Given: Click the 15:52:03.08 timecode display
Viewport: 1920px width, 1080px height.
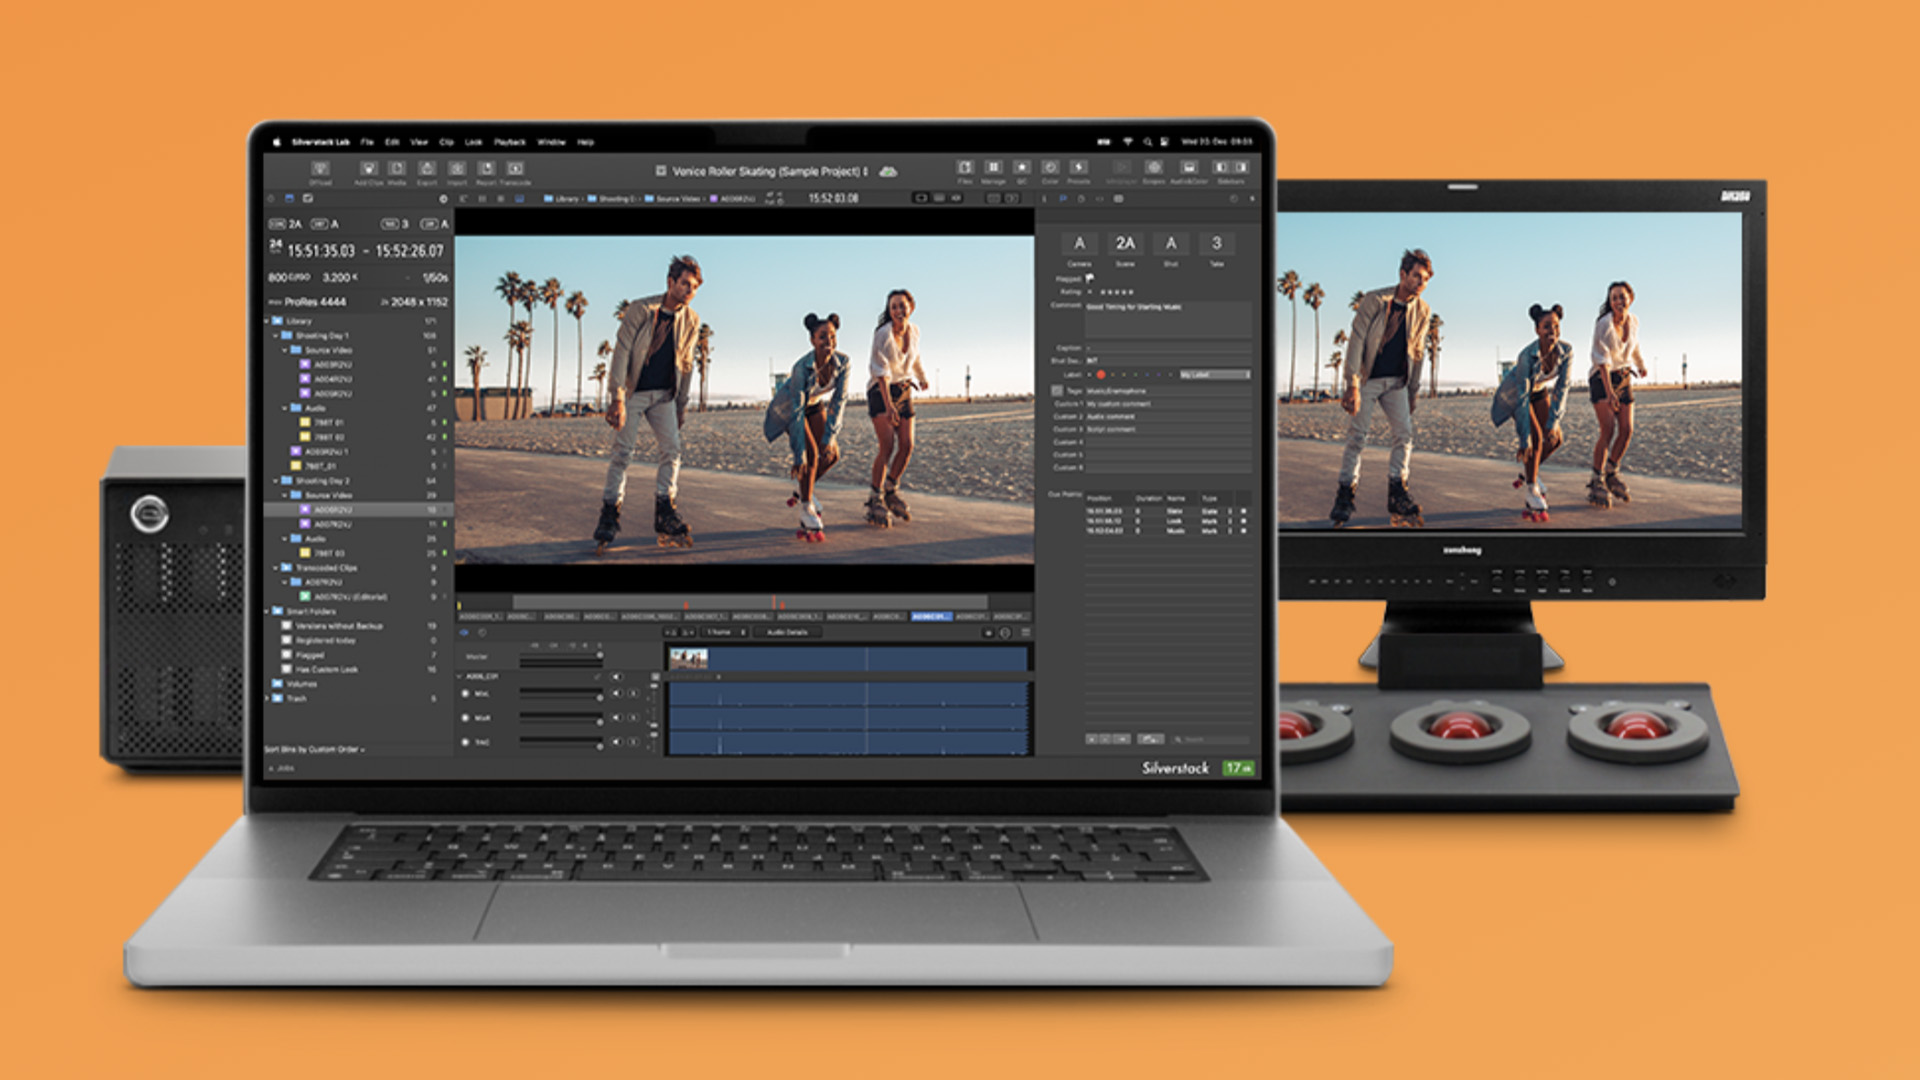Looking at the screenshot, I should [x=833, y=199].
